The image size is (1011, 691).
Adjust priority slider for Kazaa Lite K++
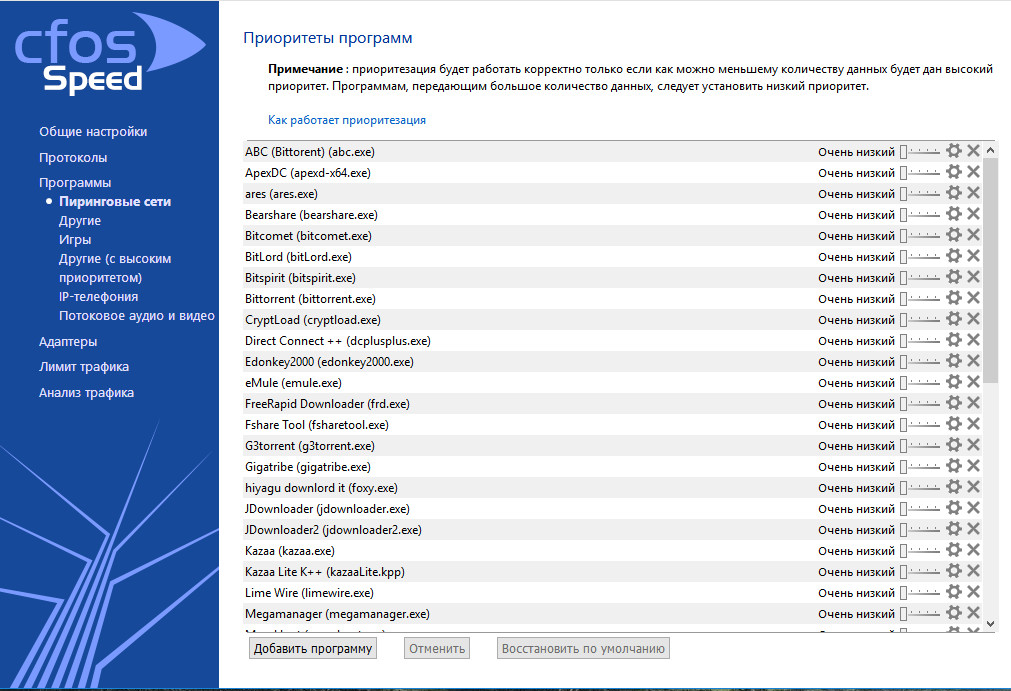point(920,572)
